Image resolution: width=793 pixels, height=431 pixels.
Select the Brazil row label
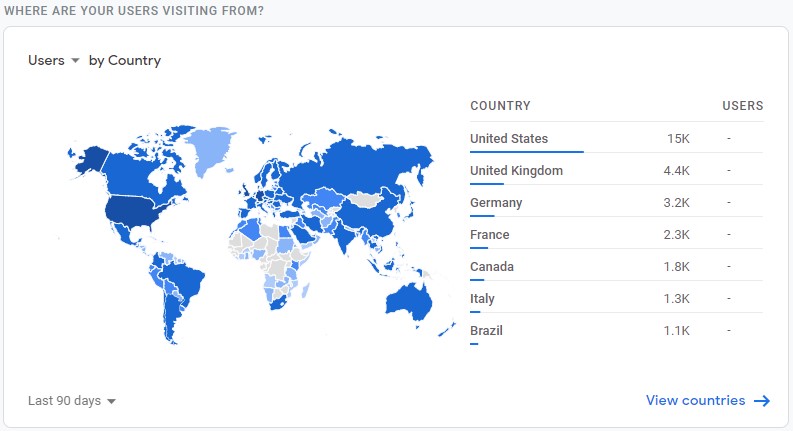(x=486, y=330)
